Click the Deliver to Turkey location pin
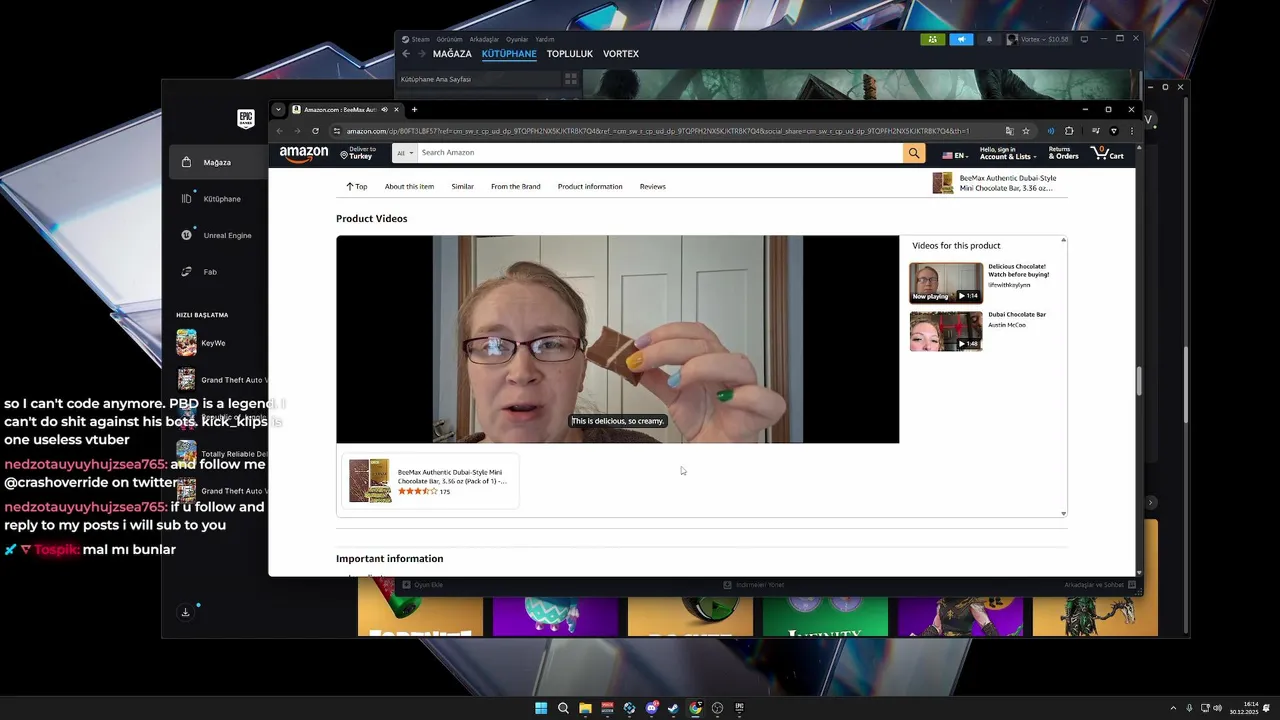 (344, 155)
